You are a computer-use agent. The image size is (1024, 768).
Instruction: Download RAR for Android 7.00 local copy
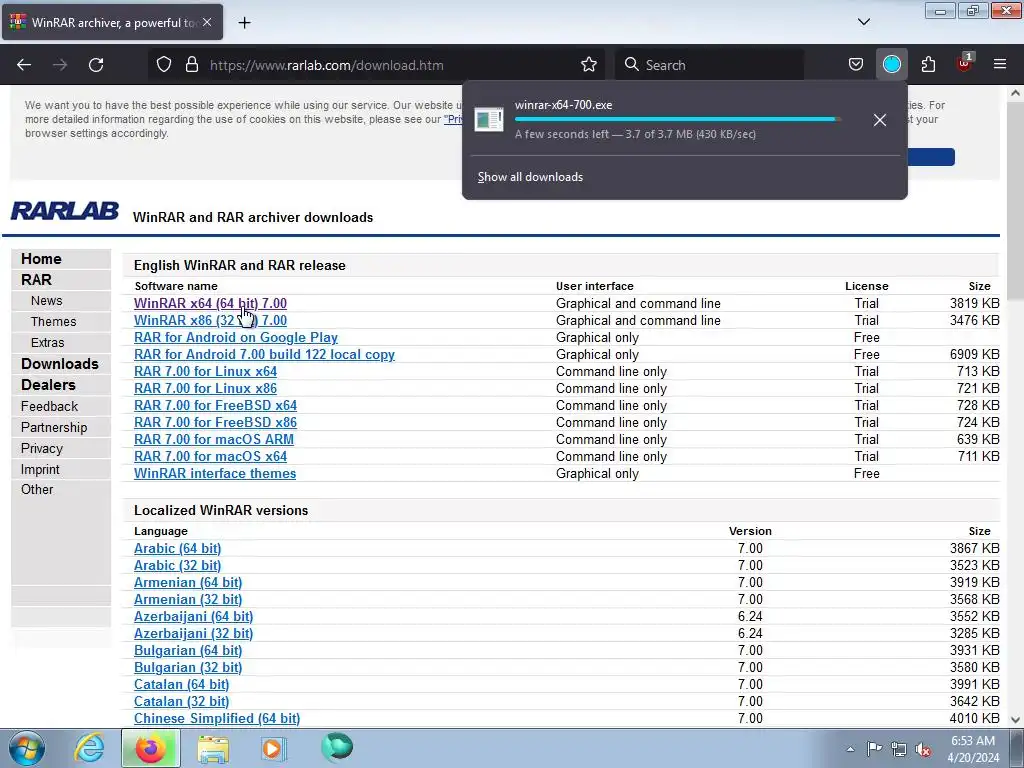coord(264,354)
